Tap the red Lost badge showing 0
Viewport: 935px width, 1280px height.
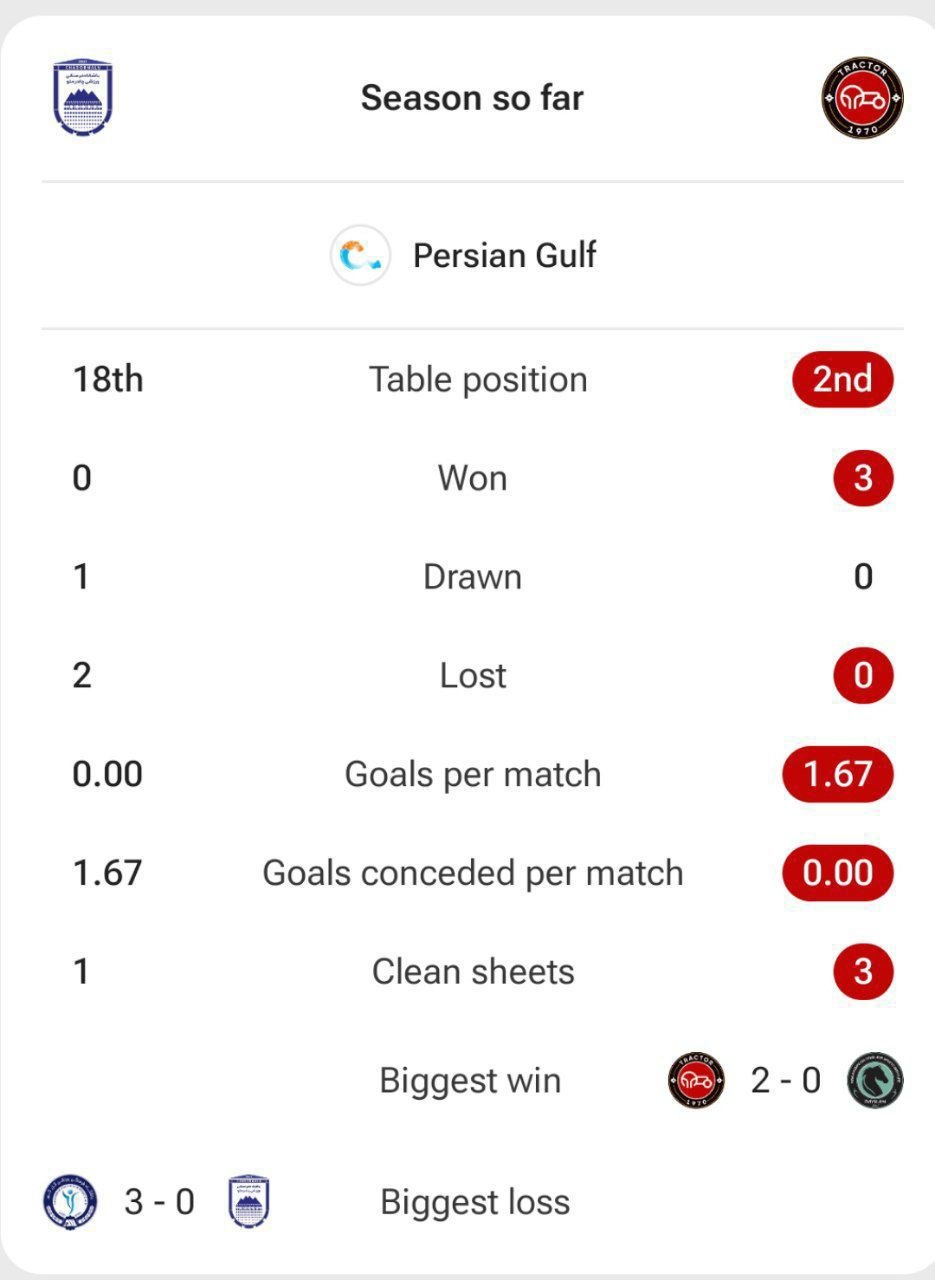[x=863, y=676]
